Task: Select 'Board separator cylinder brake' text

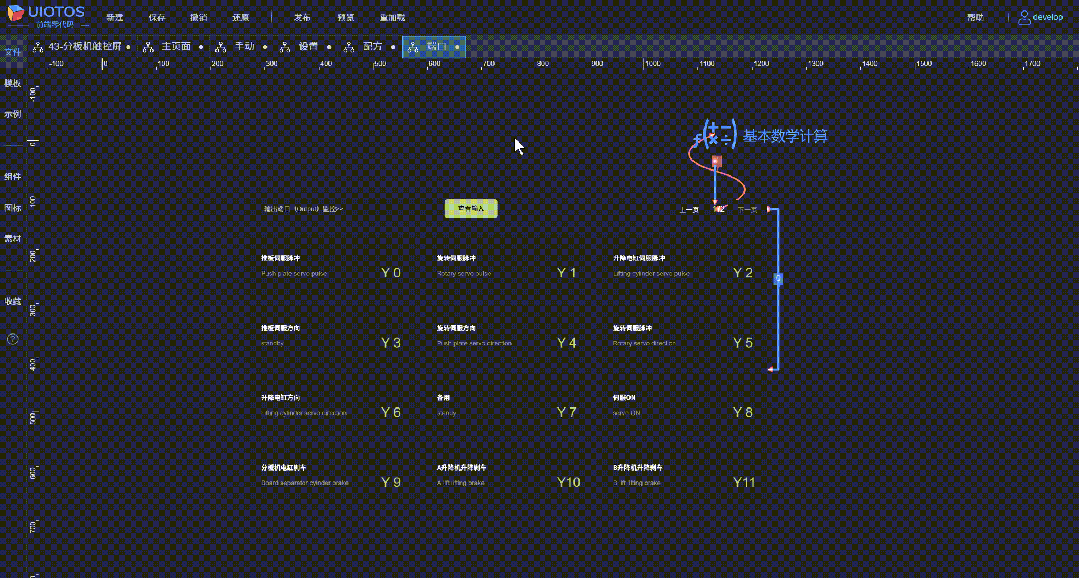Action: pos(306,483)
